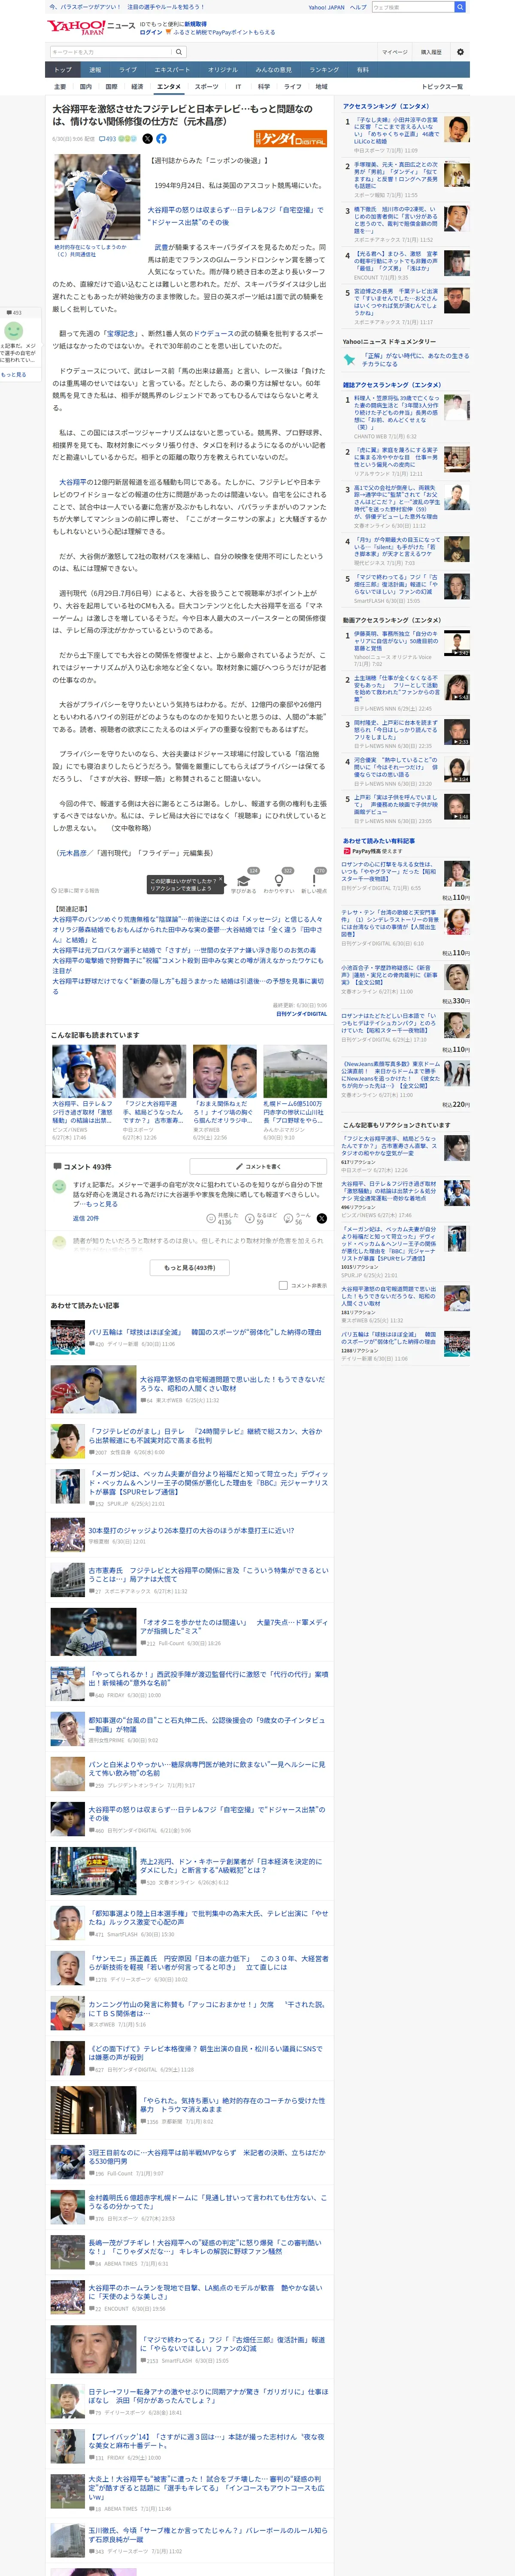
Task: Click the ヘルプ link at top
Action: pos(358,7)
